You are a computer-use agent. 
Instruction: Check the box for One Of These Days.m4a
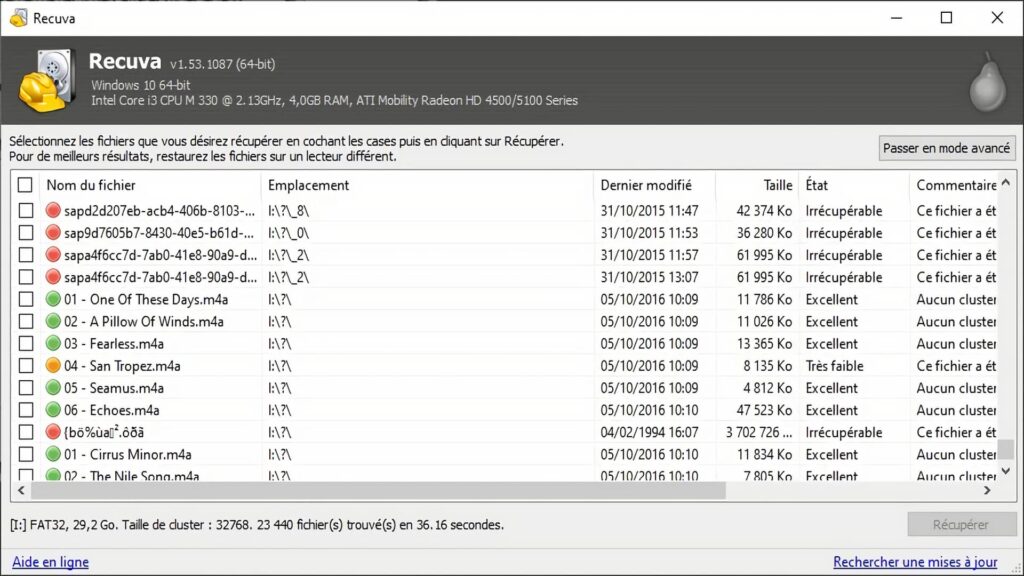(25, 300)
